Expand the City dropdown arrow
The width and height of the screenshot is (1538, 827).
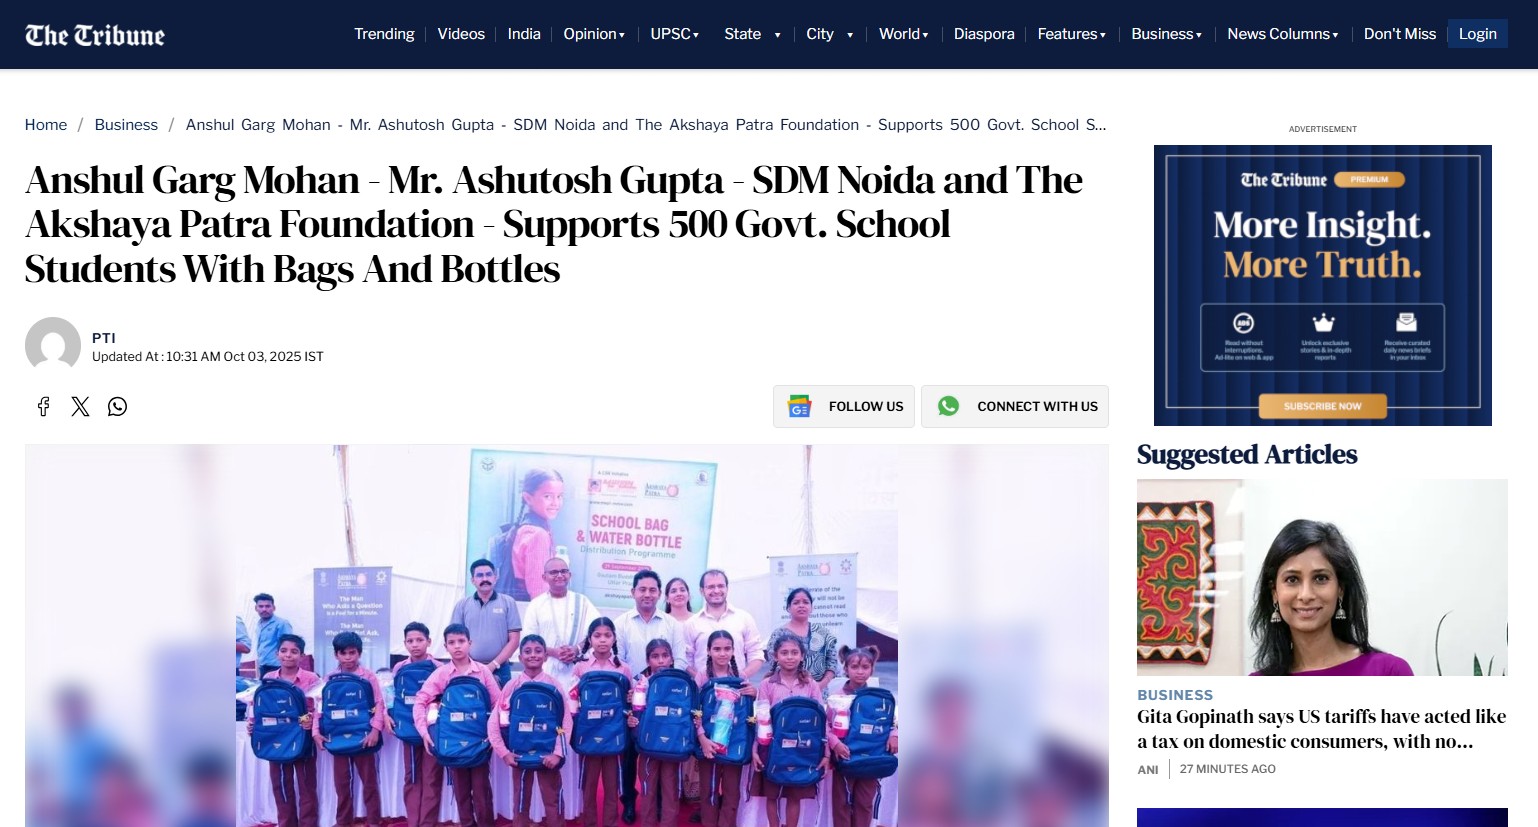850,35
